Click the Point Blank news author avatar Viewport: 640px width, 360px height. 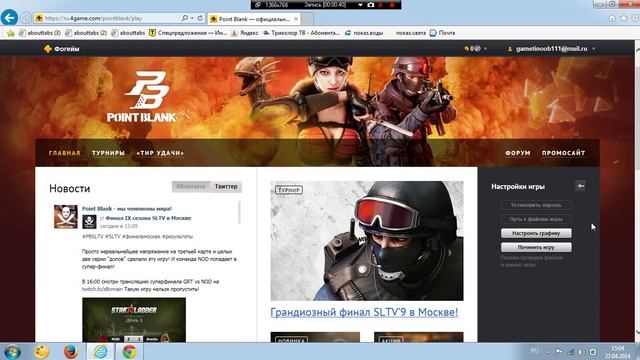coord(66,216)
